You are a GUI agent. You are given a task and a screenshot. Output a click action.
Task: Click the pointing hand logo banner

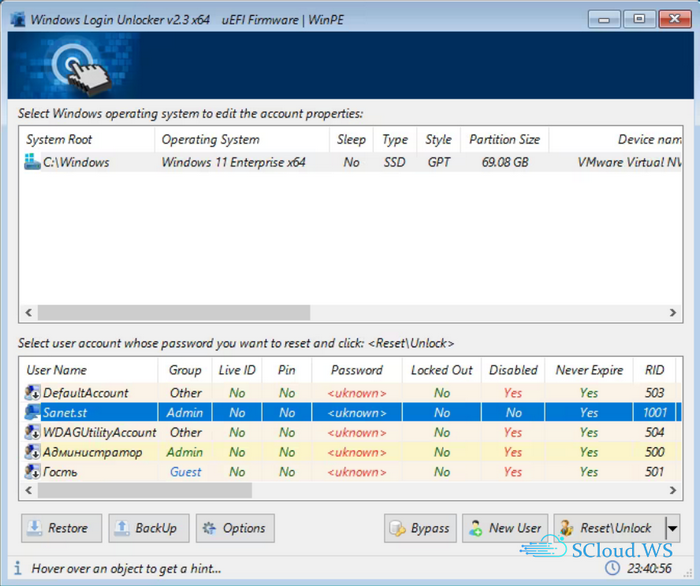tap(75, 66)
